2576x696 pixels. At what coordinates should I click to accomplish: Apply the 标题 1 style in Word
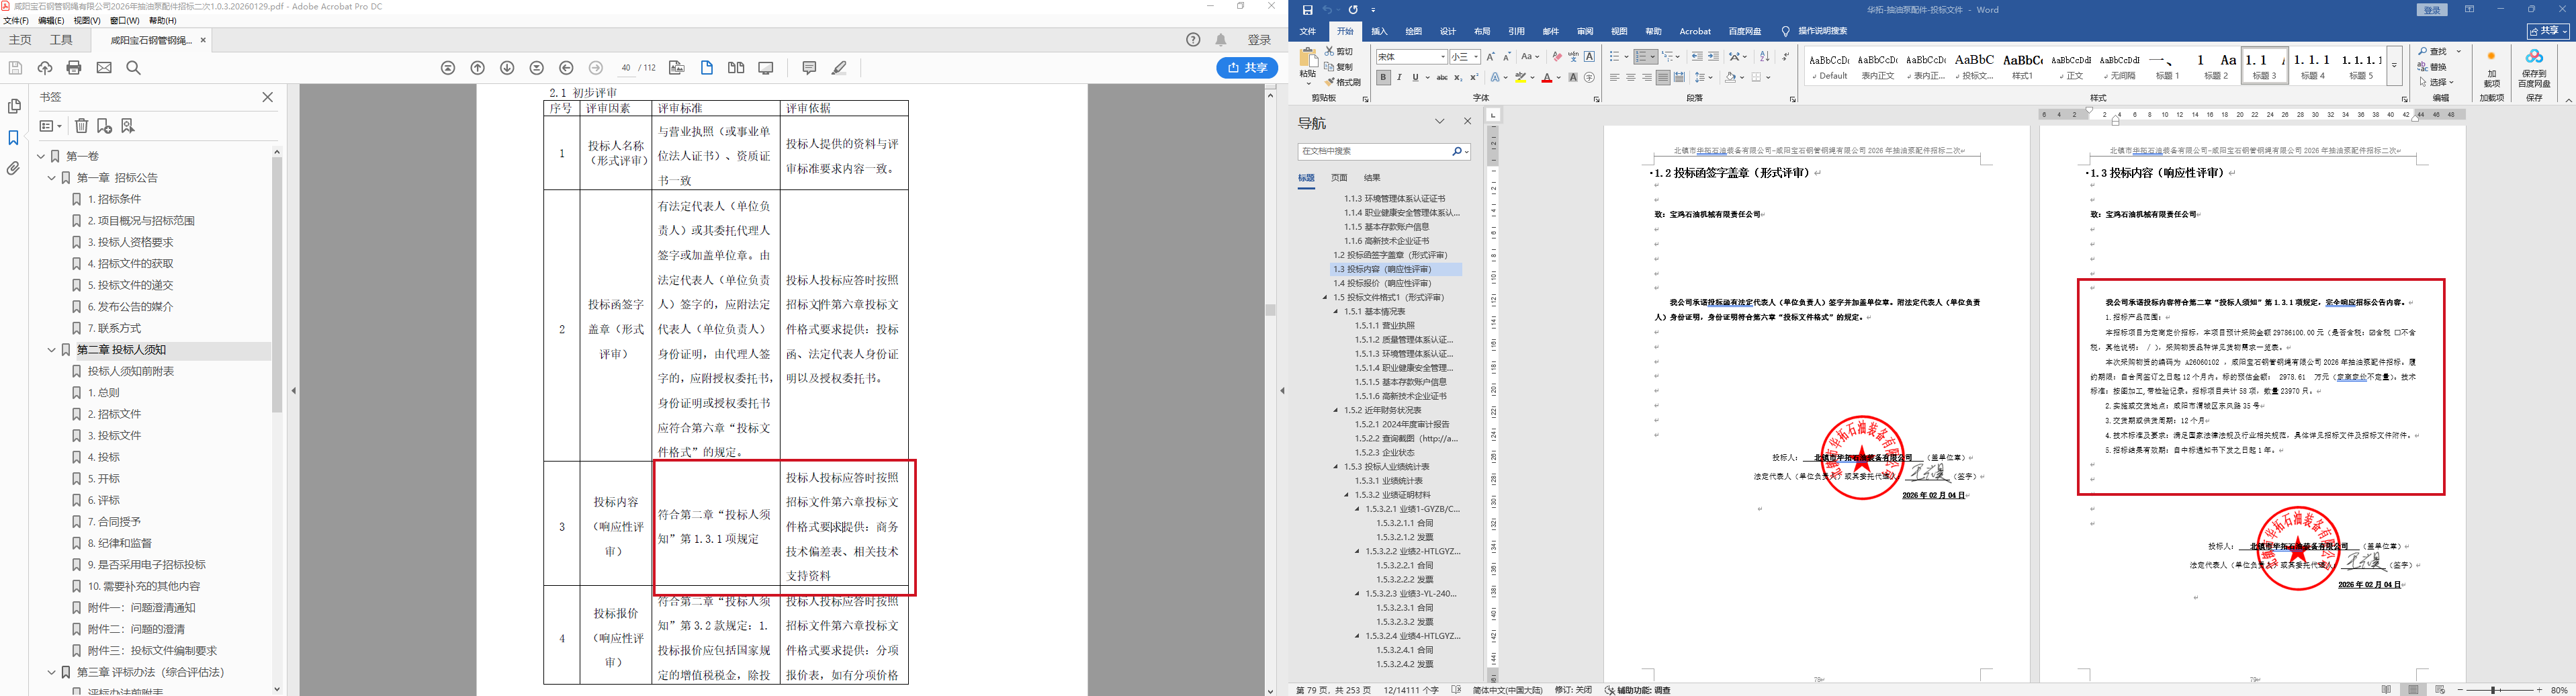point(2167,66)
